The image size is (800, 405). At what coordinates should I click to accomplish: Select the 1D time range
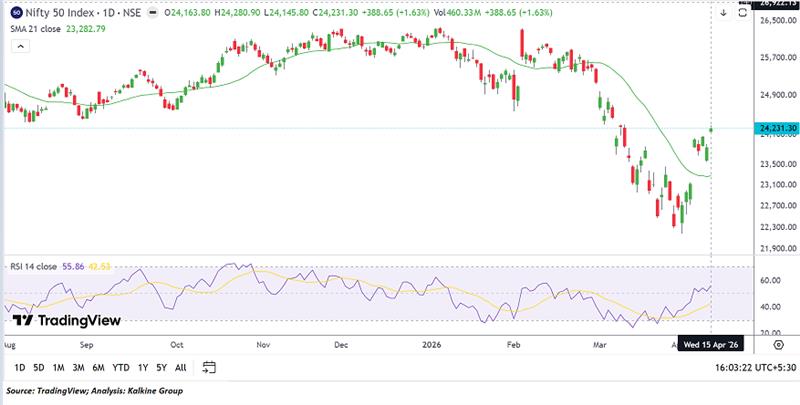point(19,367)
